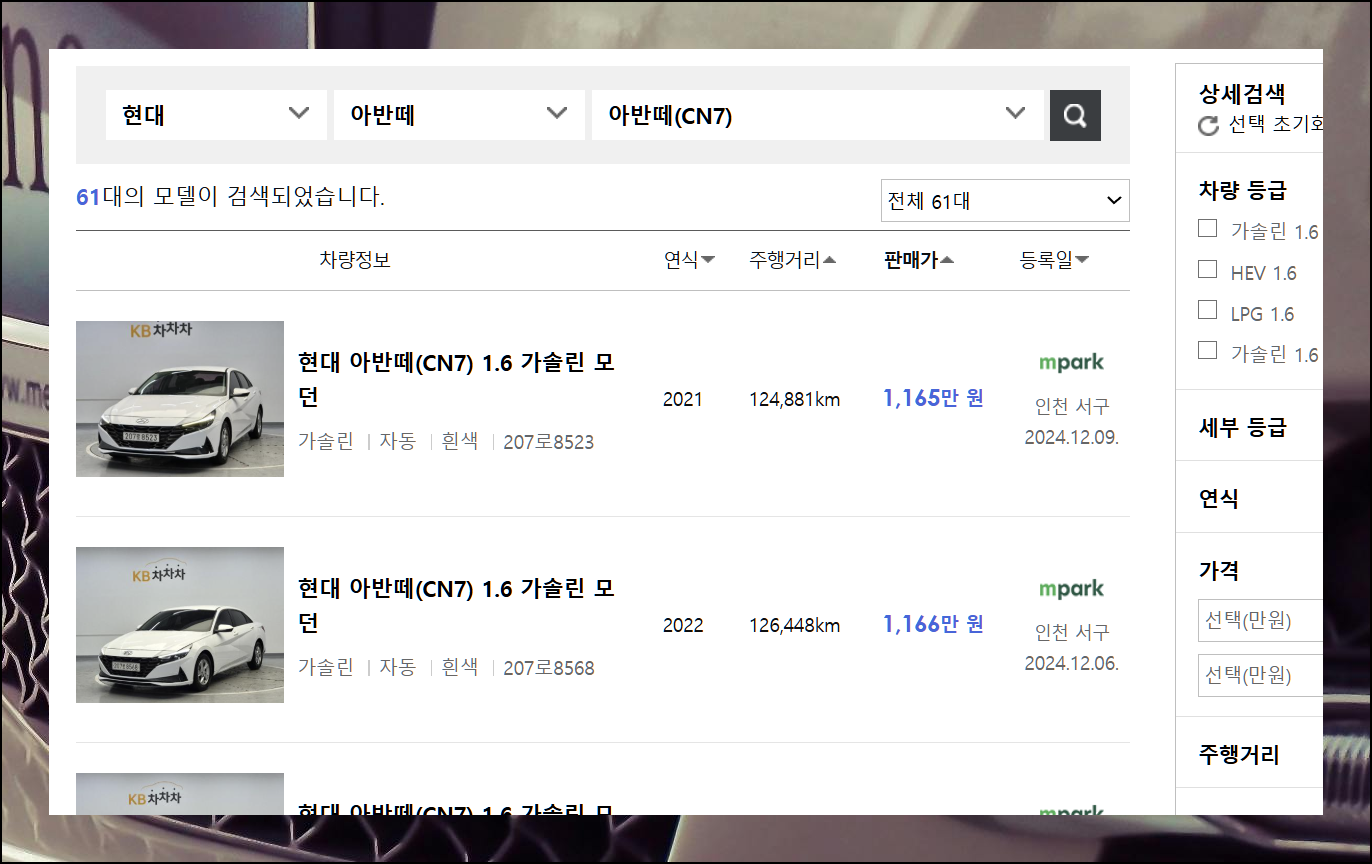The height and width of the screenshot is (864, 1372).
Task: Click mpark logo on 207로8568 listing
Action: tap(1071, 589)
